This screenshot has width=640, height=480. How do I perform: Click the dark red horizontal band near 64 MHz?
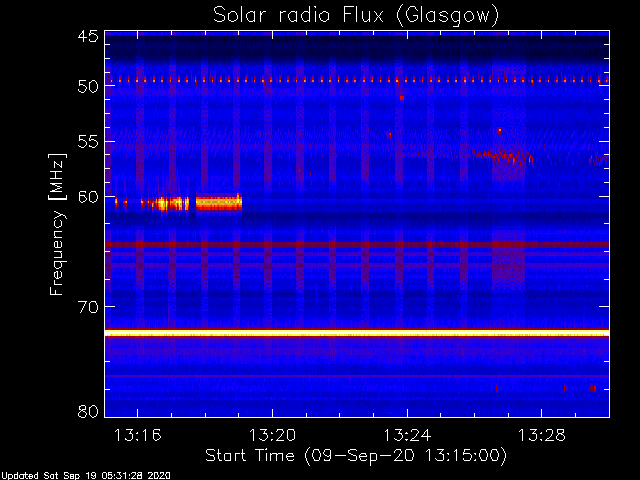[x=357, y=244]
